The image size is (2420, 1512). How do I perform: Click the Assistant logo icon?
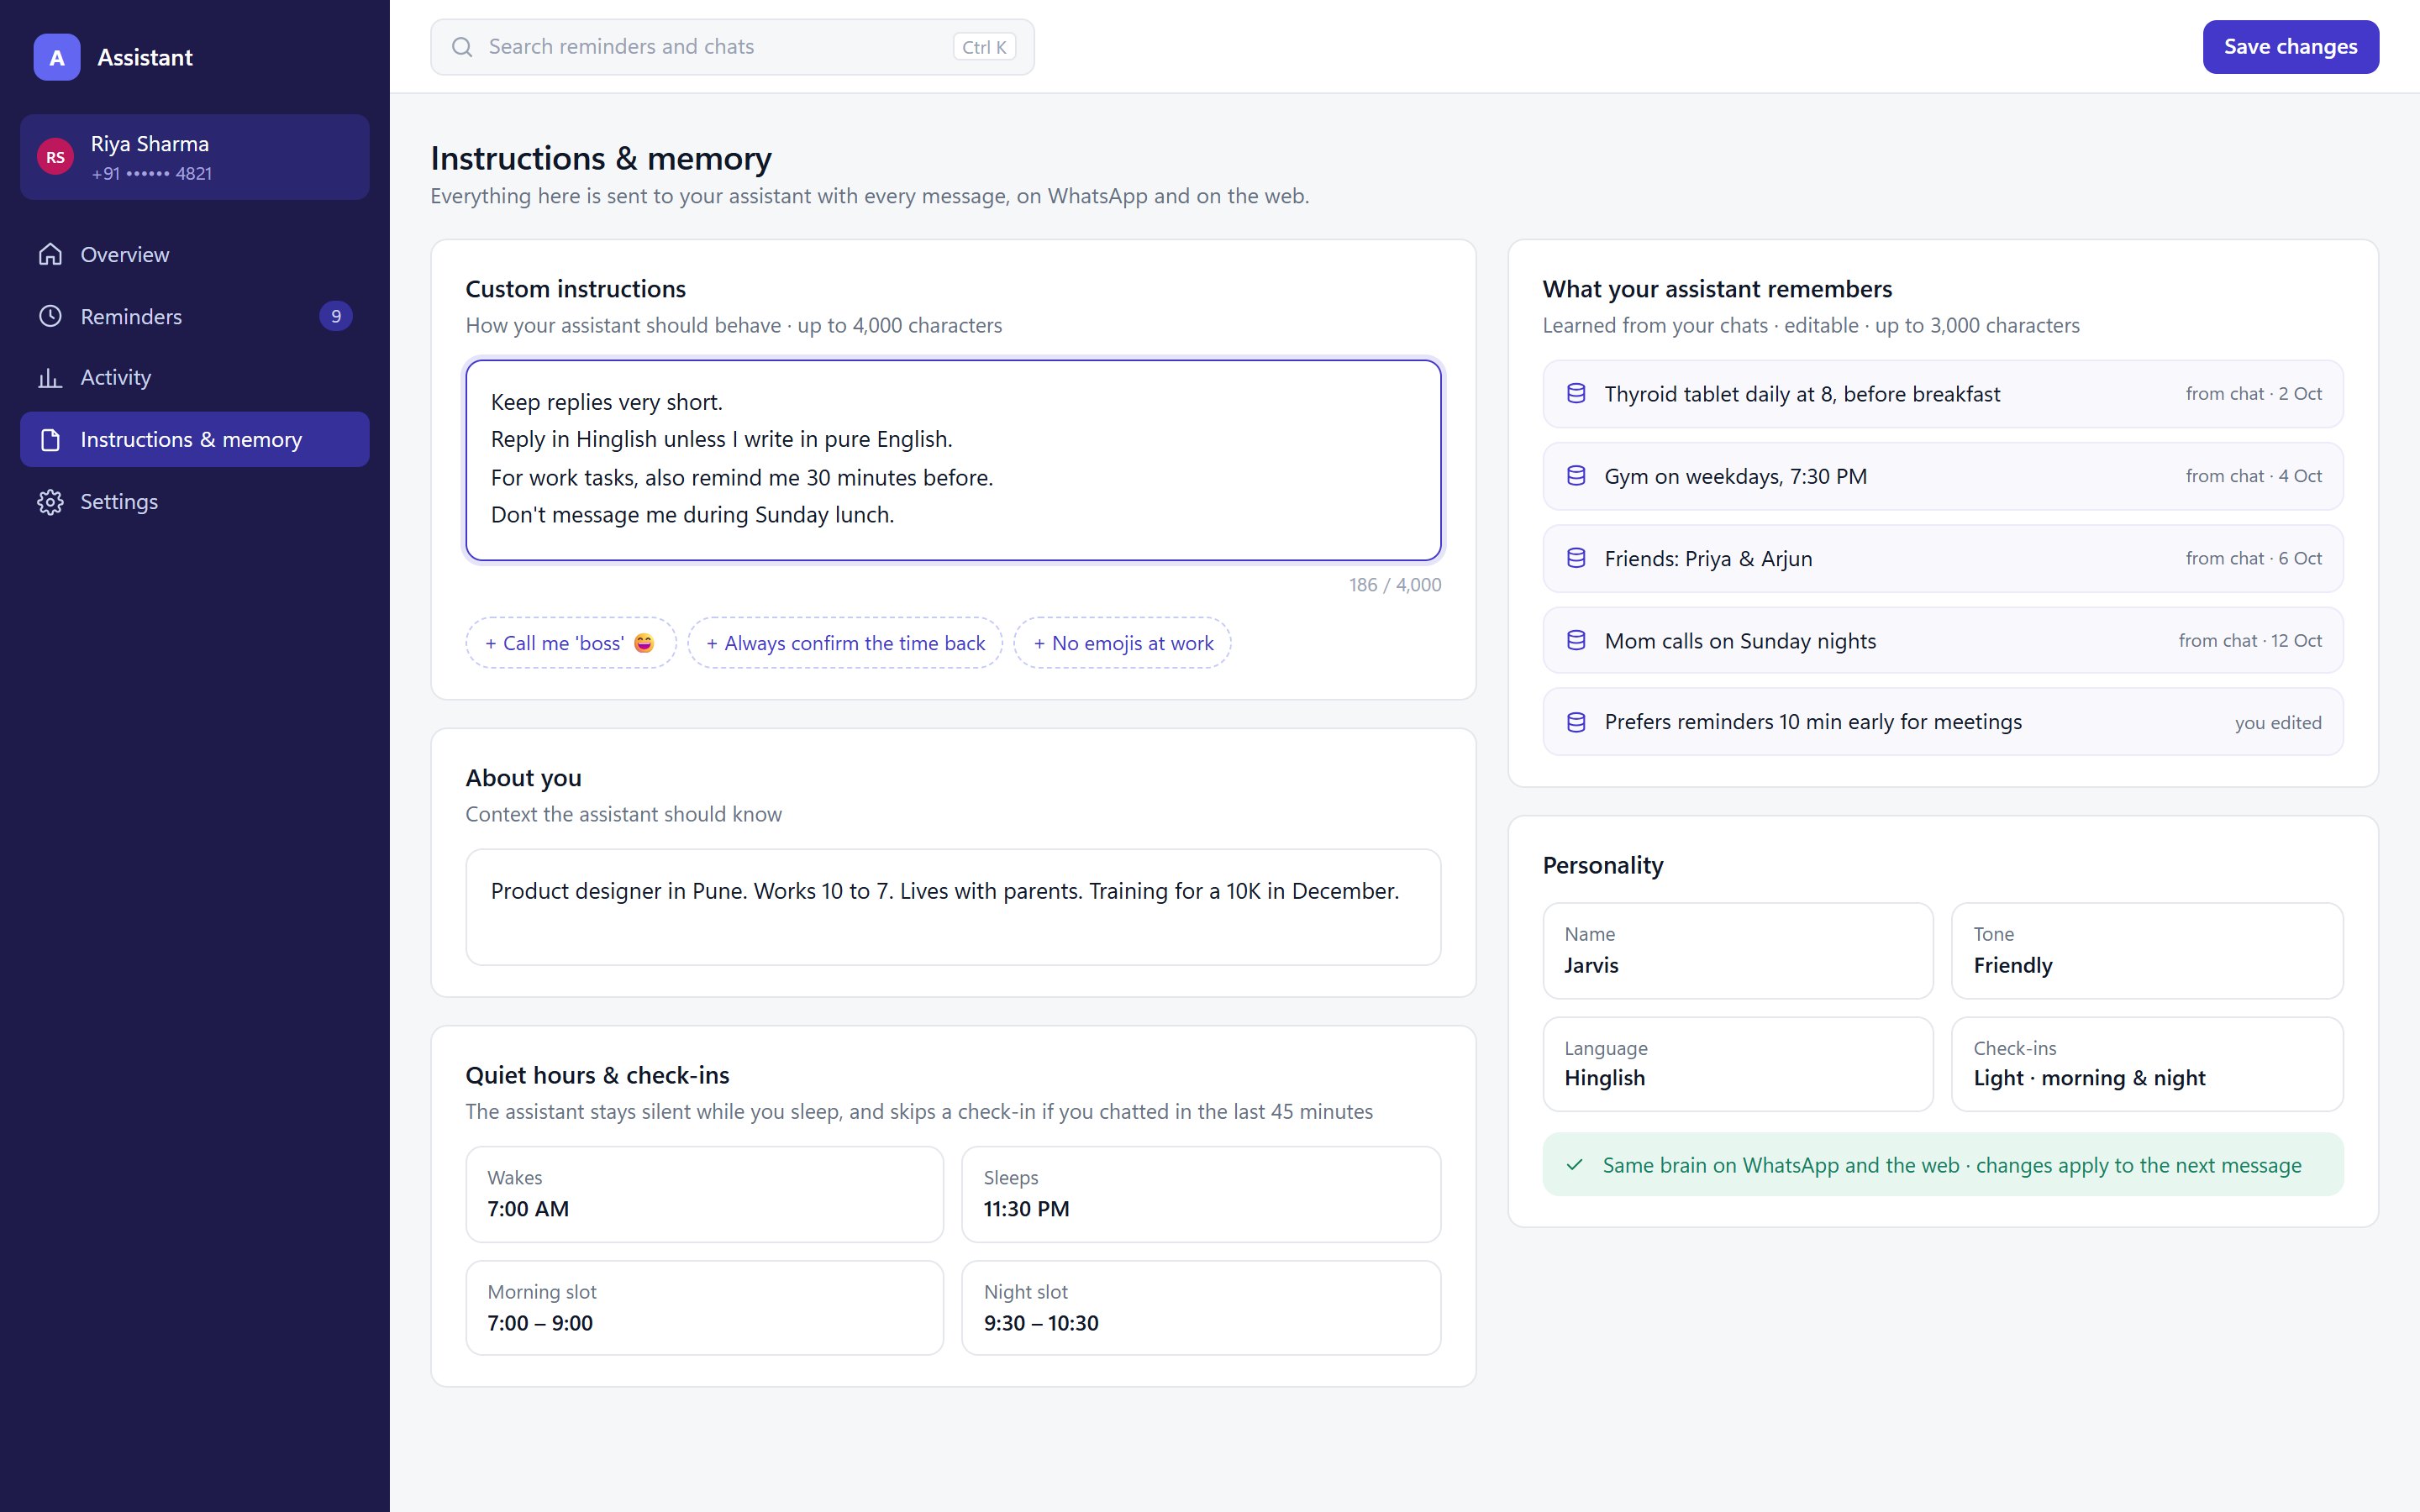tap(57, 57)
